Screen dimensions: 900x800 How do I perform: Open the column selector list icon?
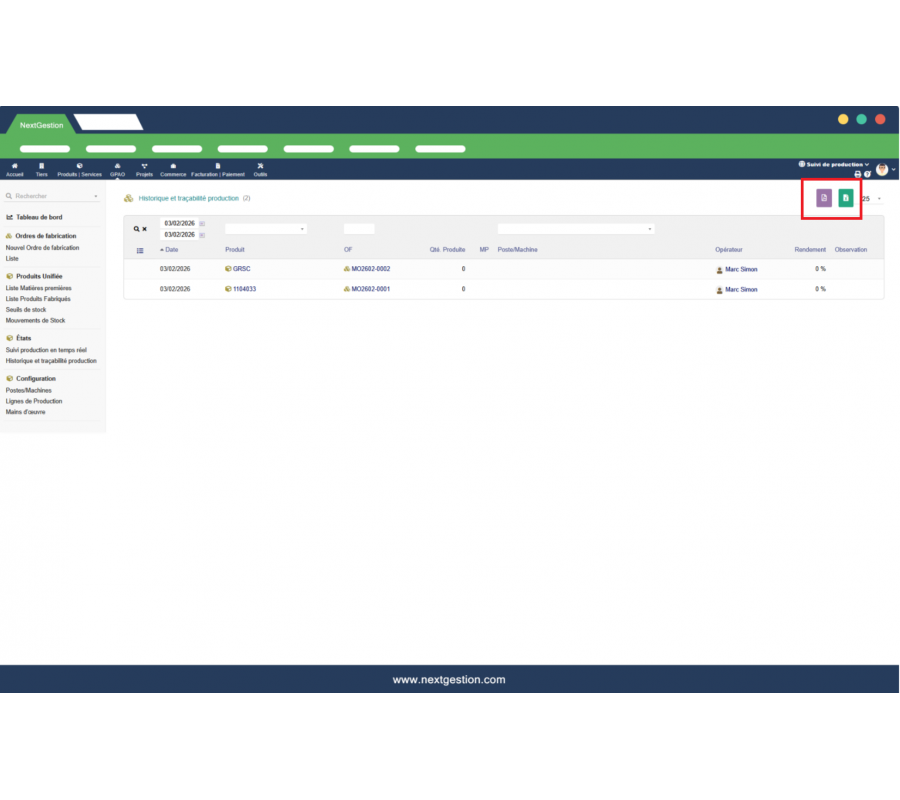[140, 250]
